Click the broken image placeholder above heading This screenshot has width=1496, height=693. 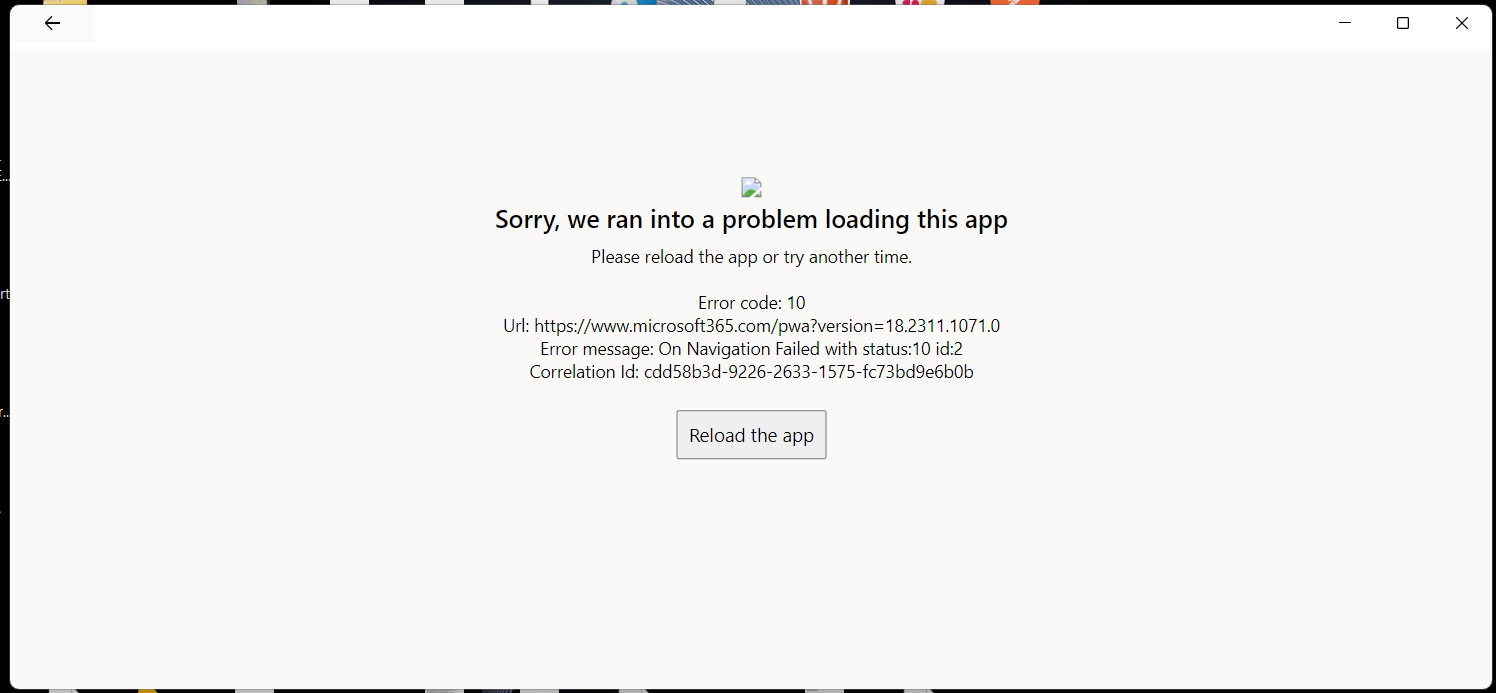(x=751, y=187)
